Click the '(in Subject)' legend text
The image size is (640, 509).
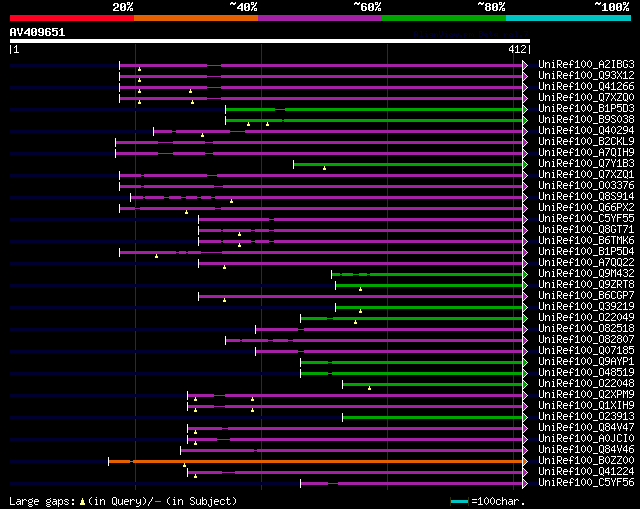point(201,501)
